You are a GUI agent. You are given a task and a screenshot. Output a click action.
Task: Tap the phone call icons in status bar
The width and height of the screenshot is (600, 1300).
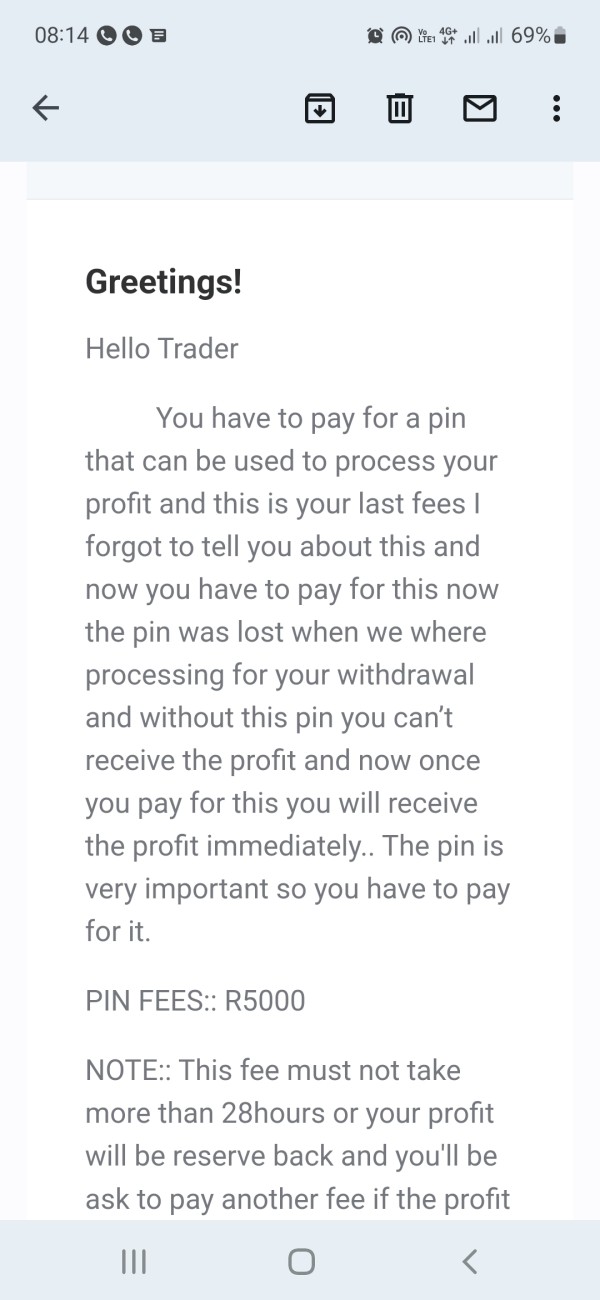pos(119,36)
